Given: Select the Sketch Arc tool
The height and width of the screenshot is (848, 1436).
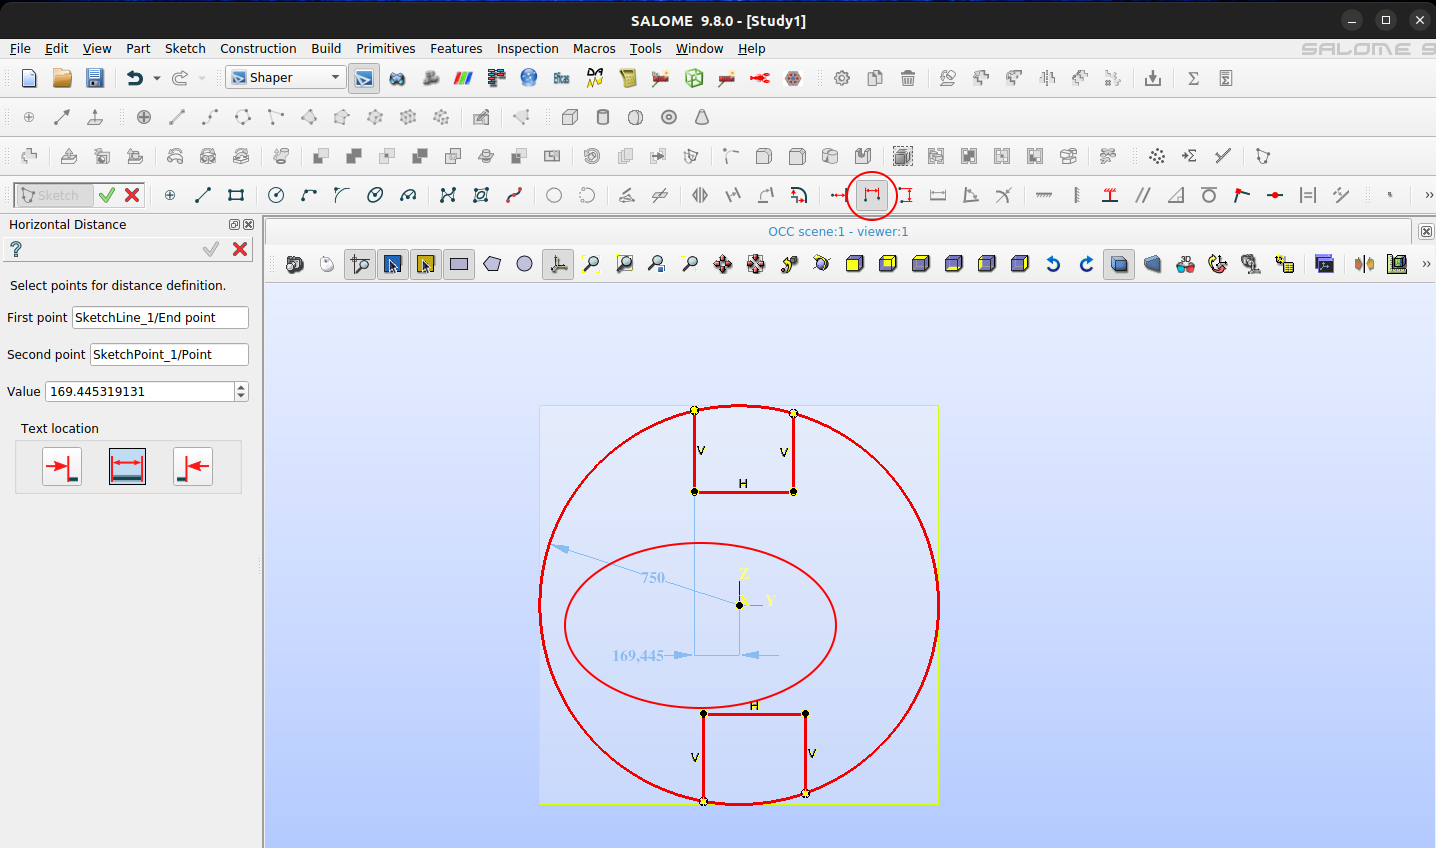Looking at the screenshot, I should [309, 195].
